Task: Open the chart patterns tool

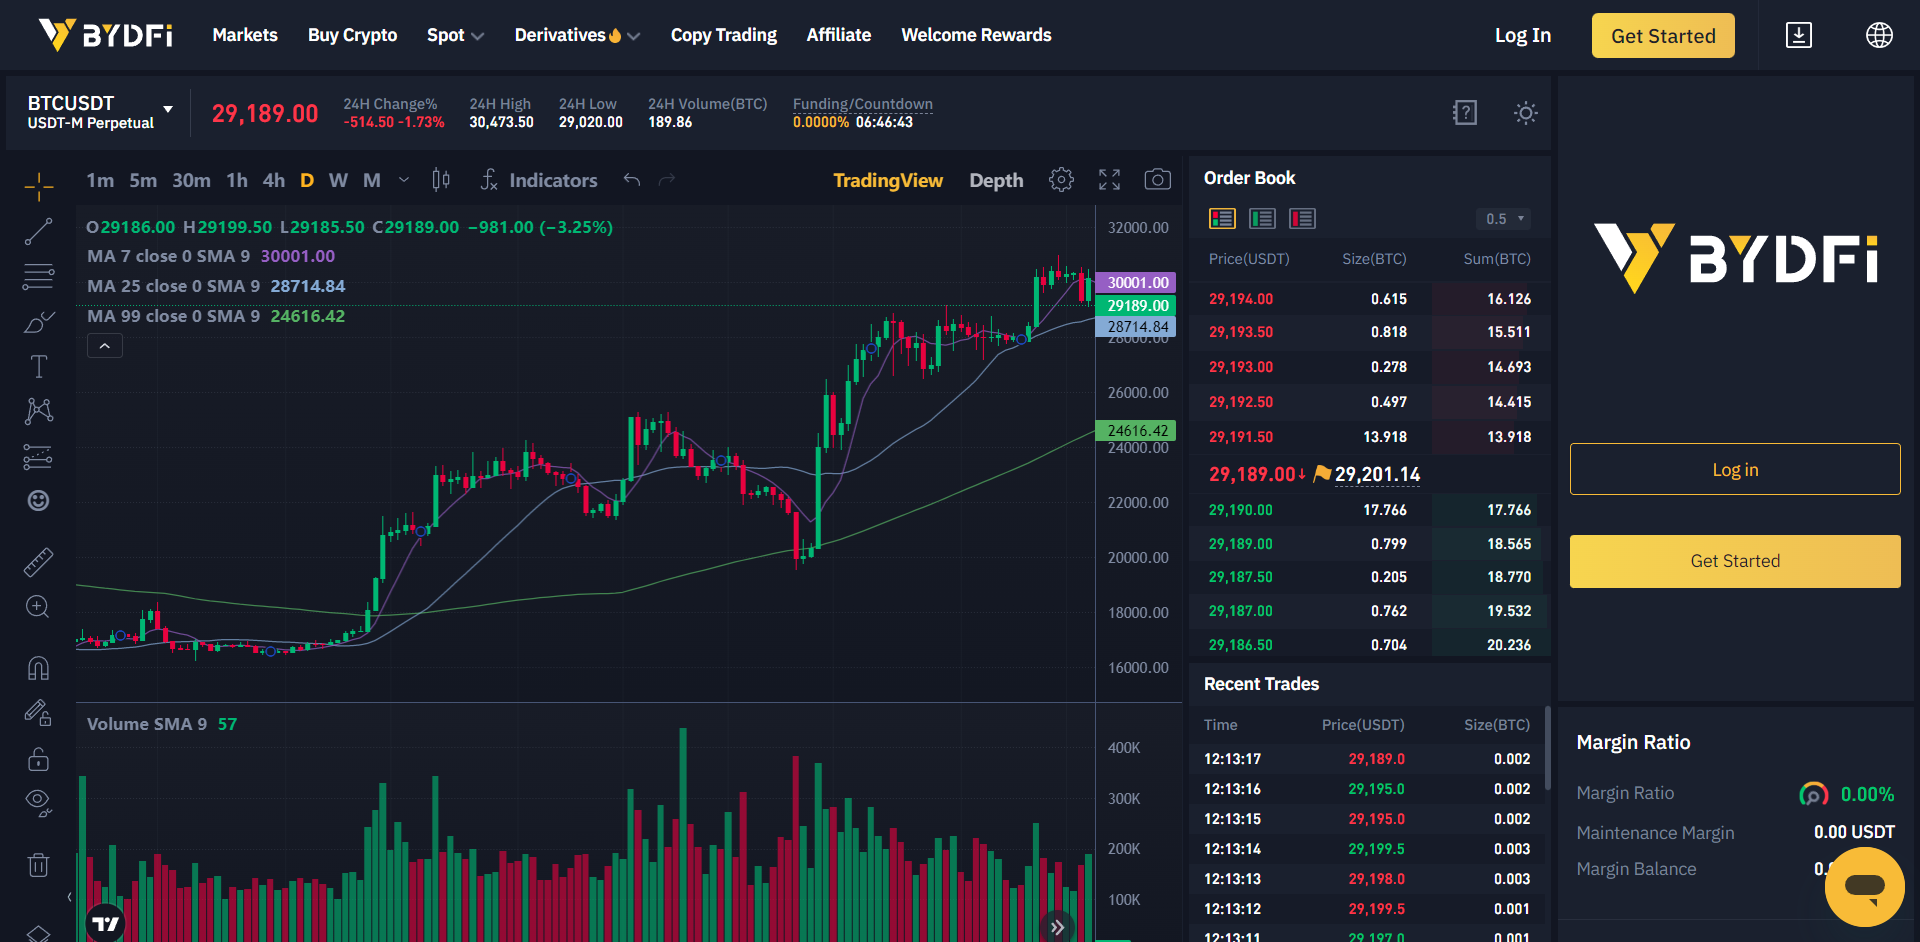Action: coord(39,411)
